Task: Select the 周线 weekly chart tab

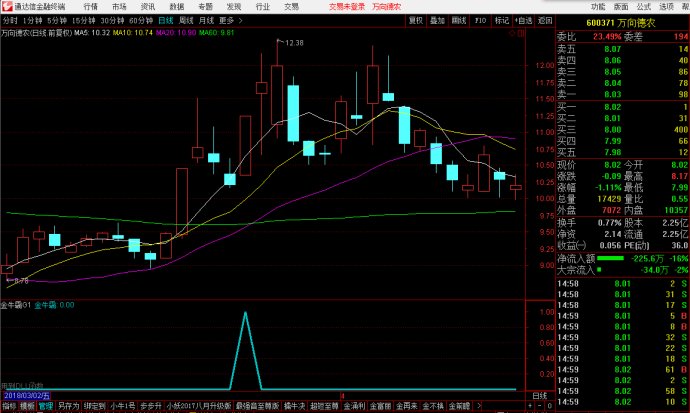Action: coord(186,21)
